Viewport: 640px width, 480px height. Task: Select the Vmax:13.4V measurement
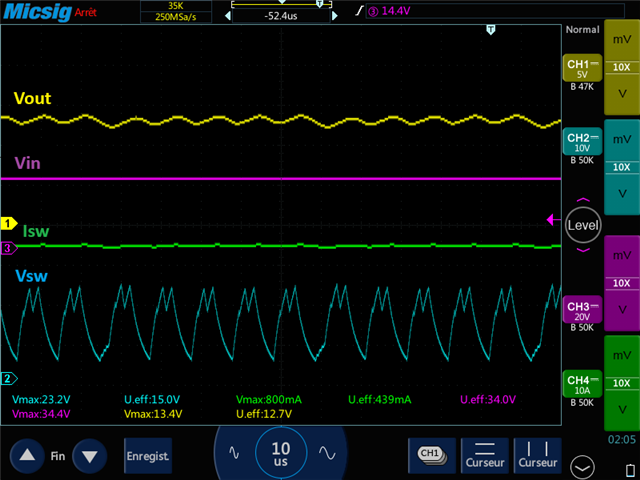153,414
